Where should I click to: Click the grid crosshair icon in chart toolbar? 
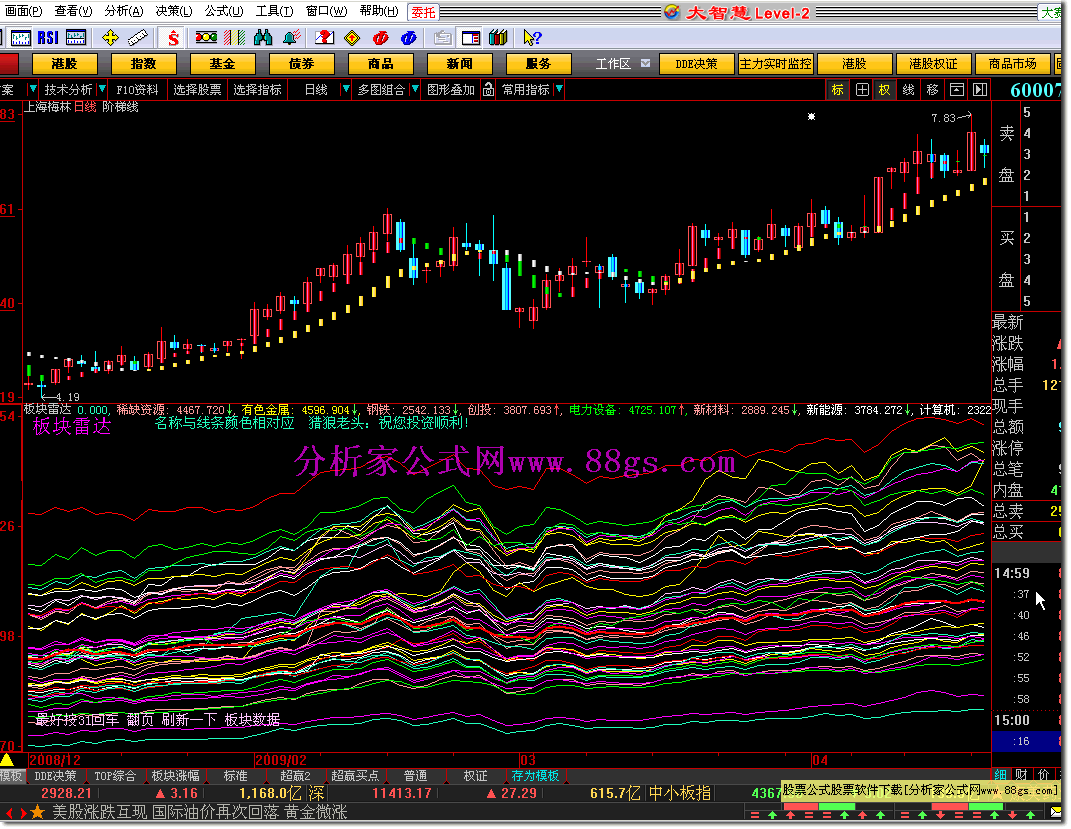pyautogui.click(x=862, y=89)
